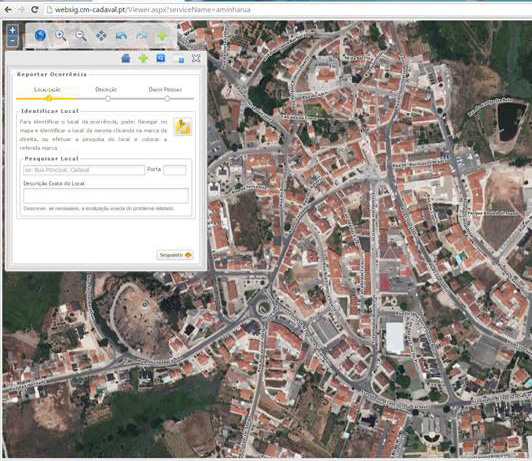The width and height of the screenshot is (532, 461).
Task: Click the blue globe full-extent icon
Action: [40, 35]
